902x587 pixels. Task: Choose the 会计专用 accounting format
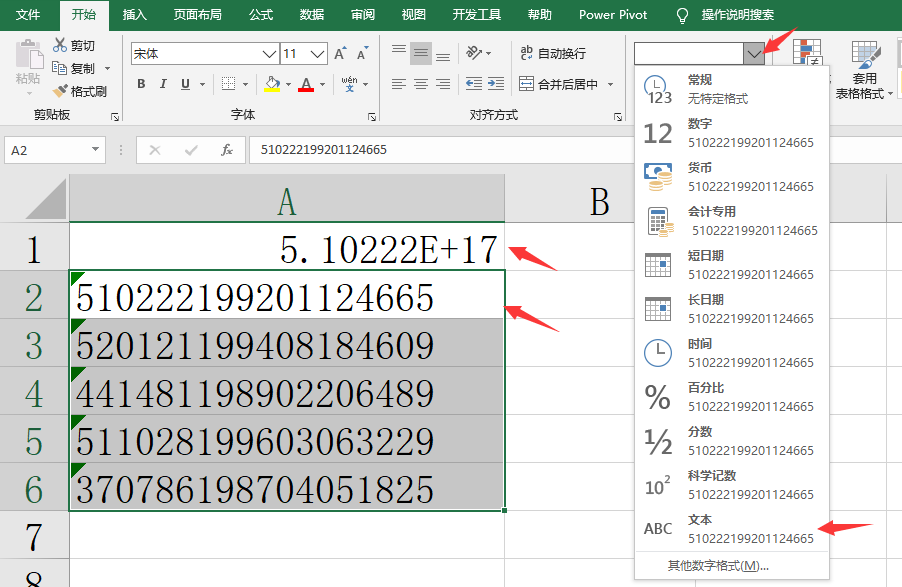click(x=732, y=221)
